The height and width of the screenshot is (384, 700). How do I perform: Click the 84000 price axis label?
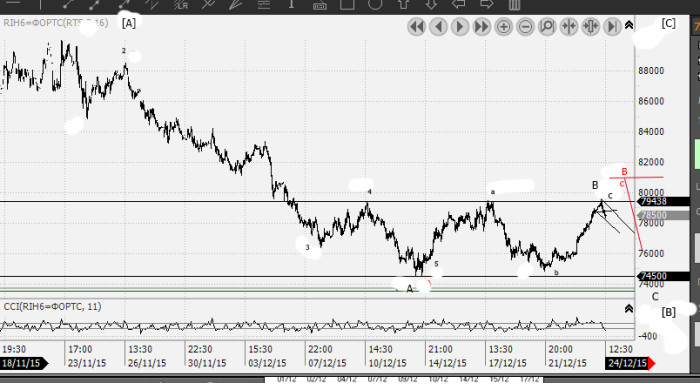pyautogui.click(x=651, y=132)
